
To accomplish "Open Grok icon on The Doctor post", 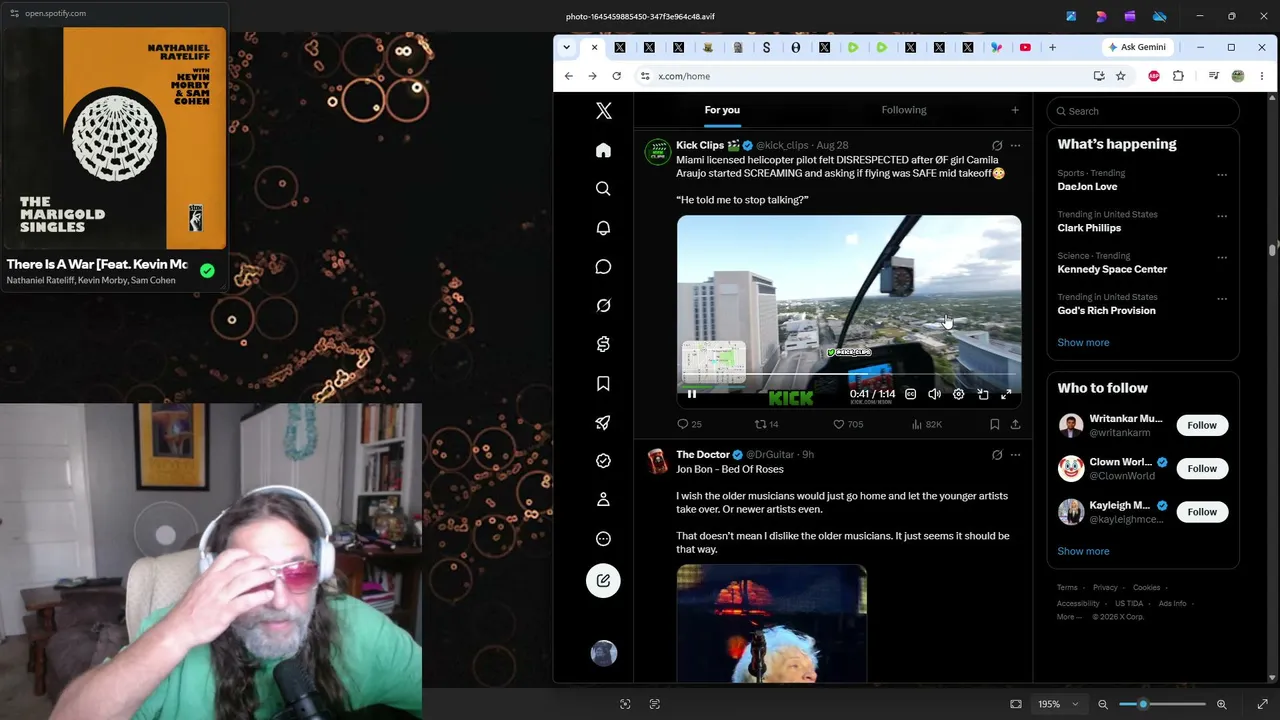I will click(x=997, y=455).
